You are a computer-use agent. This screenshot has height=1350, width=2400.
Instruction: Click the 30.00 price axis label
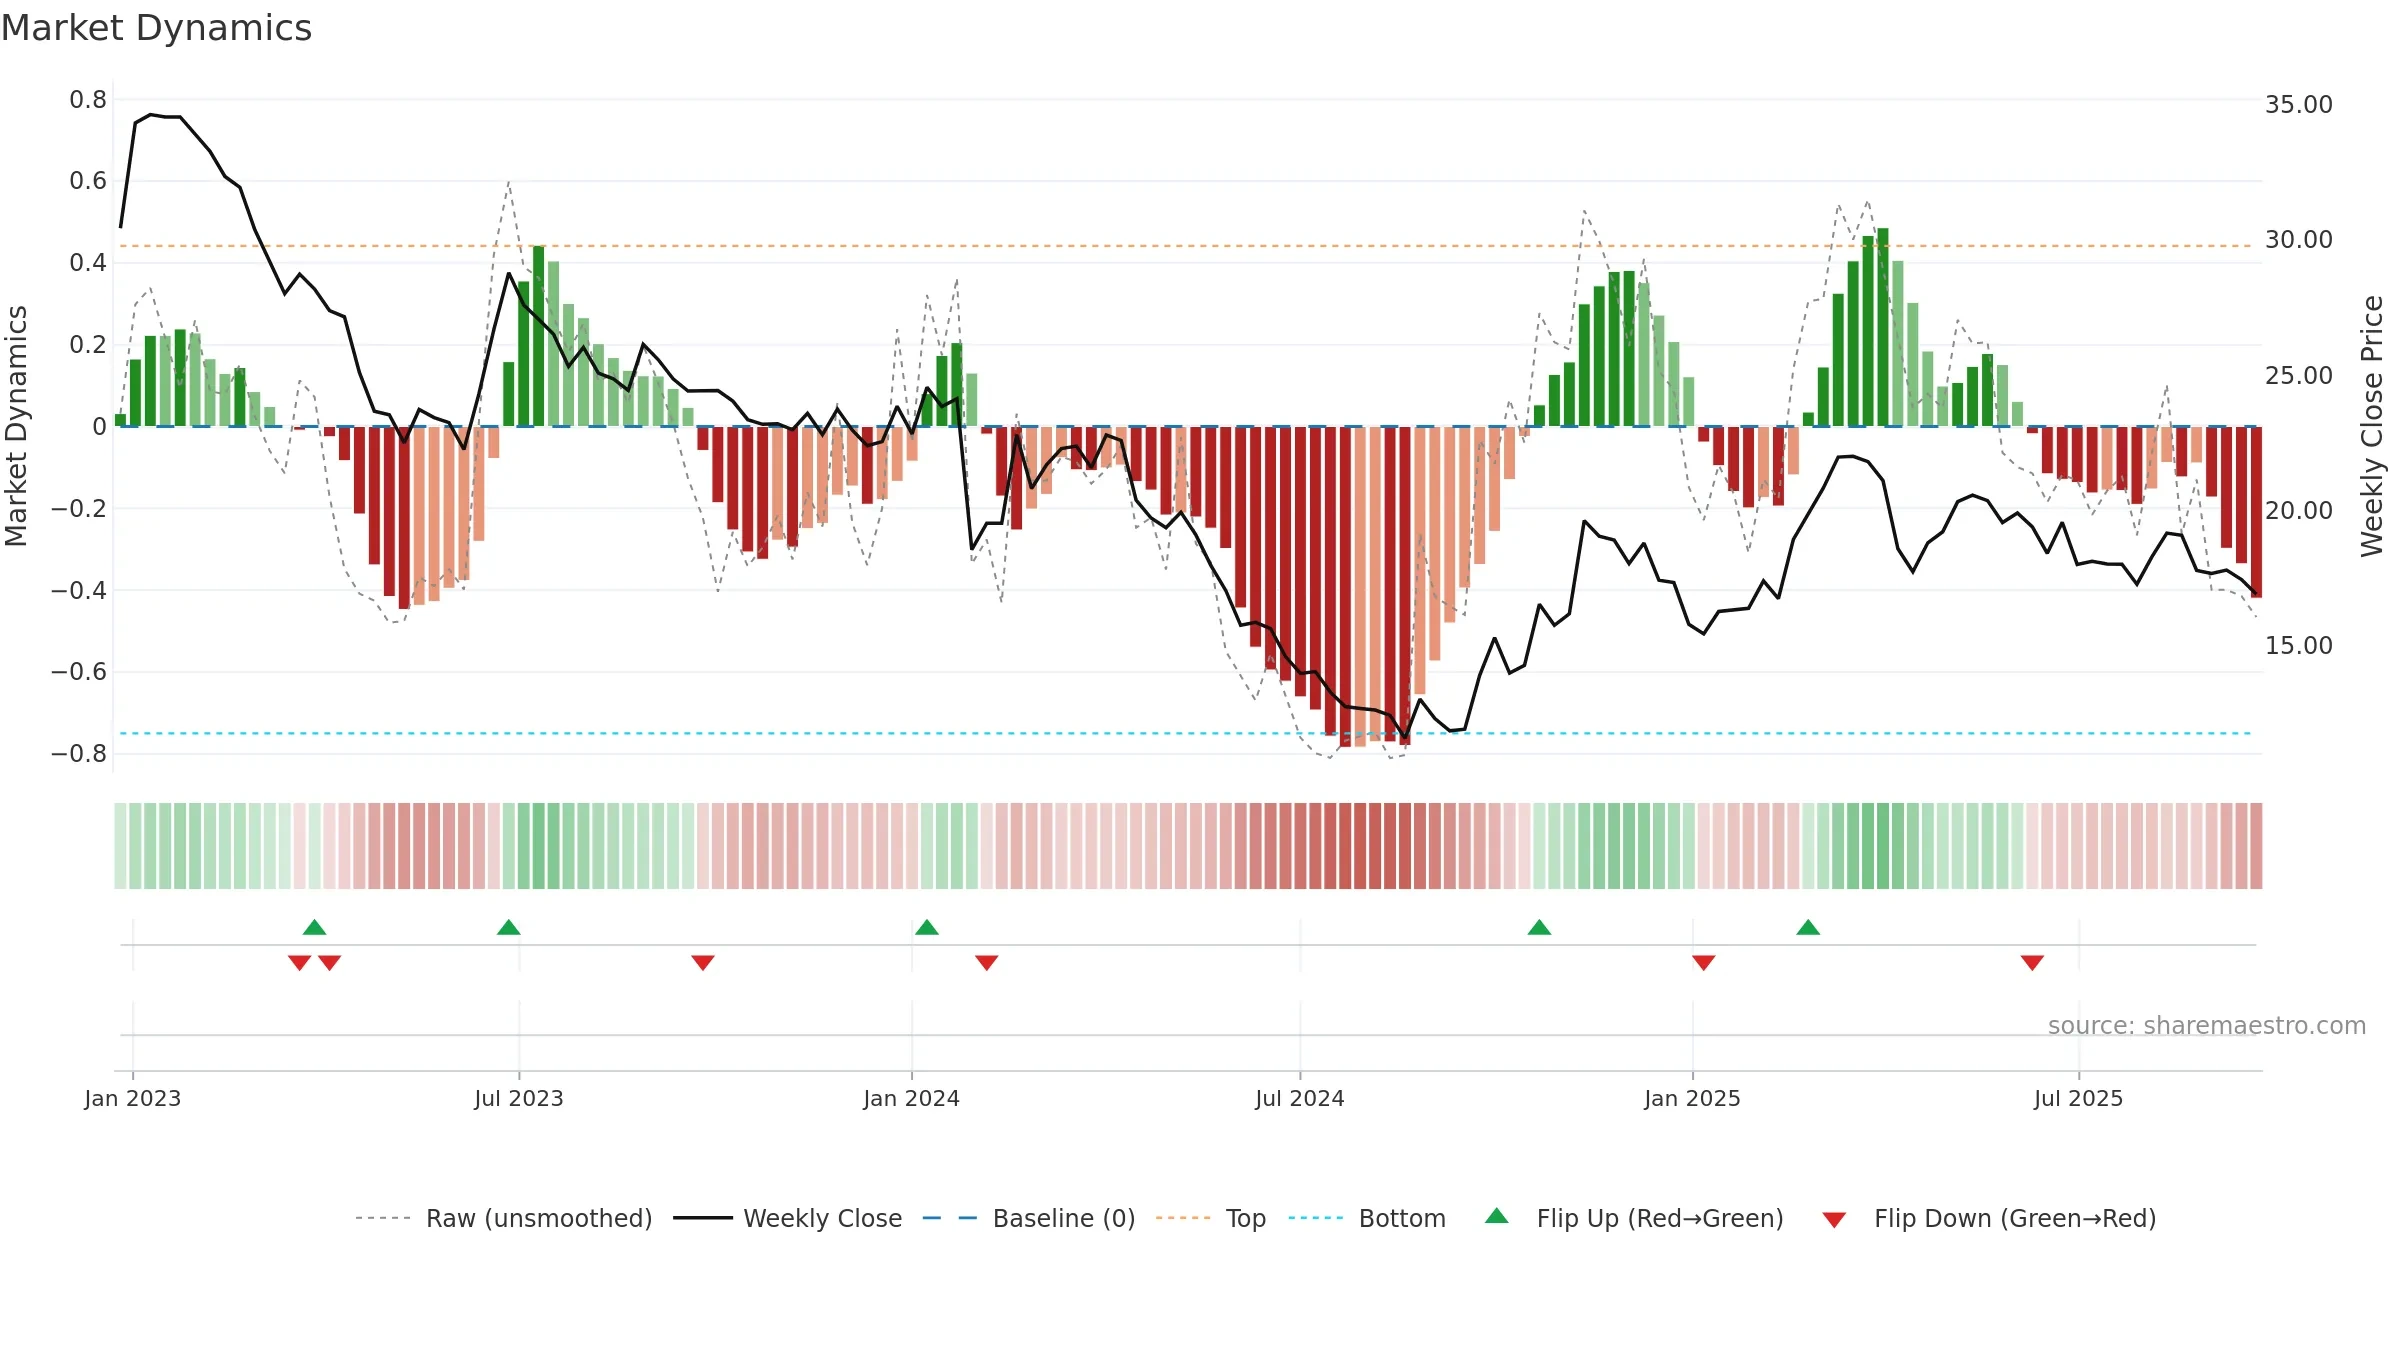[2299, 239]
